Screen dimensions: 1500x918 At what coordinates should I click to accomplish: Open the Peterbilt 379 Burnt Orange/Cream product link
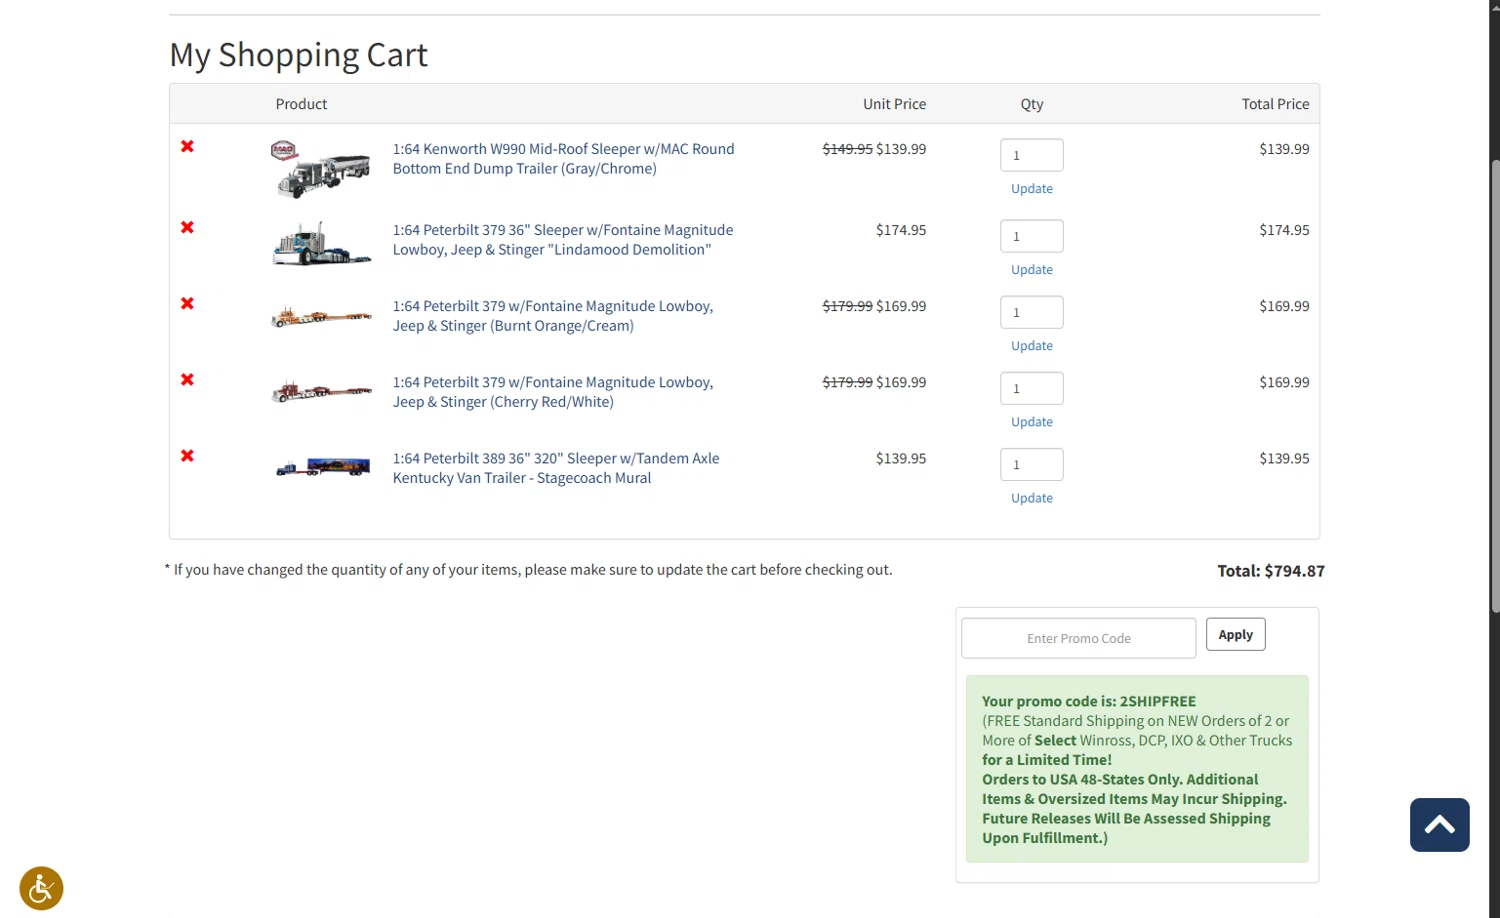click(553, 316)
